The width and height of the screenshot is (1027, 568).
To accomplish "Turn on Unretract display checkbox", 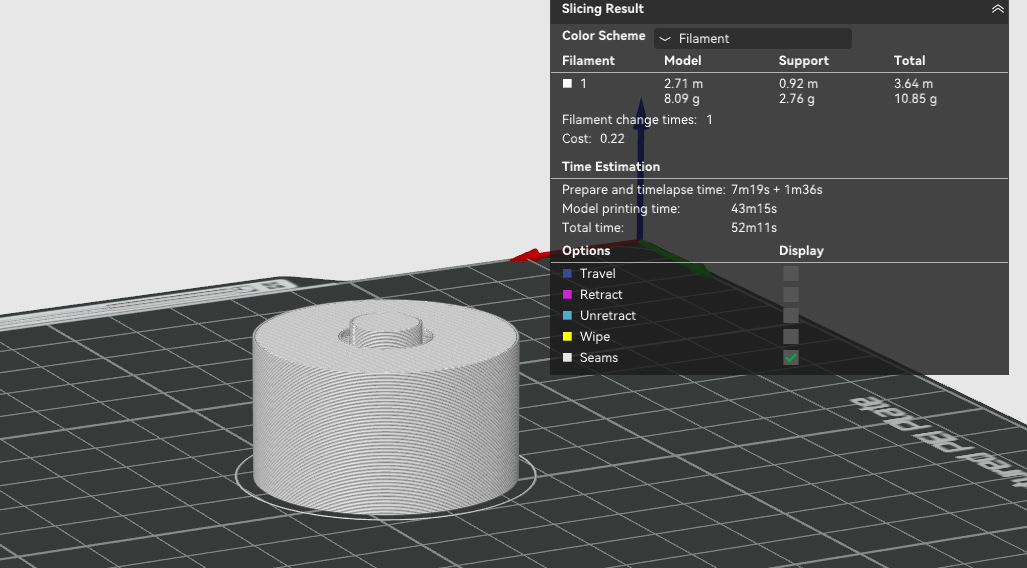I will pos(790,316).
